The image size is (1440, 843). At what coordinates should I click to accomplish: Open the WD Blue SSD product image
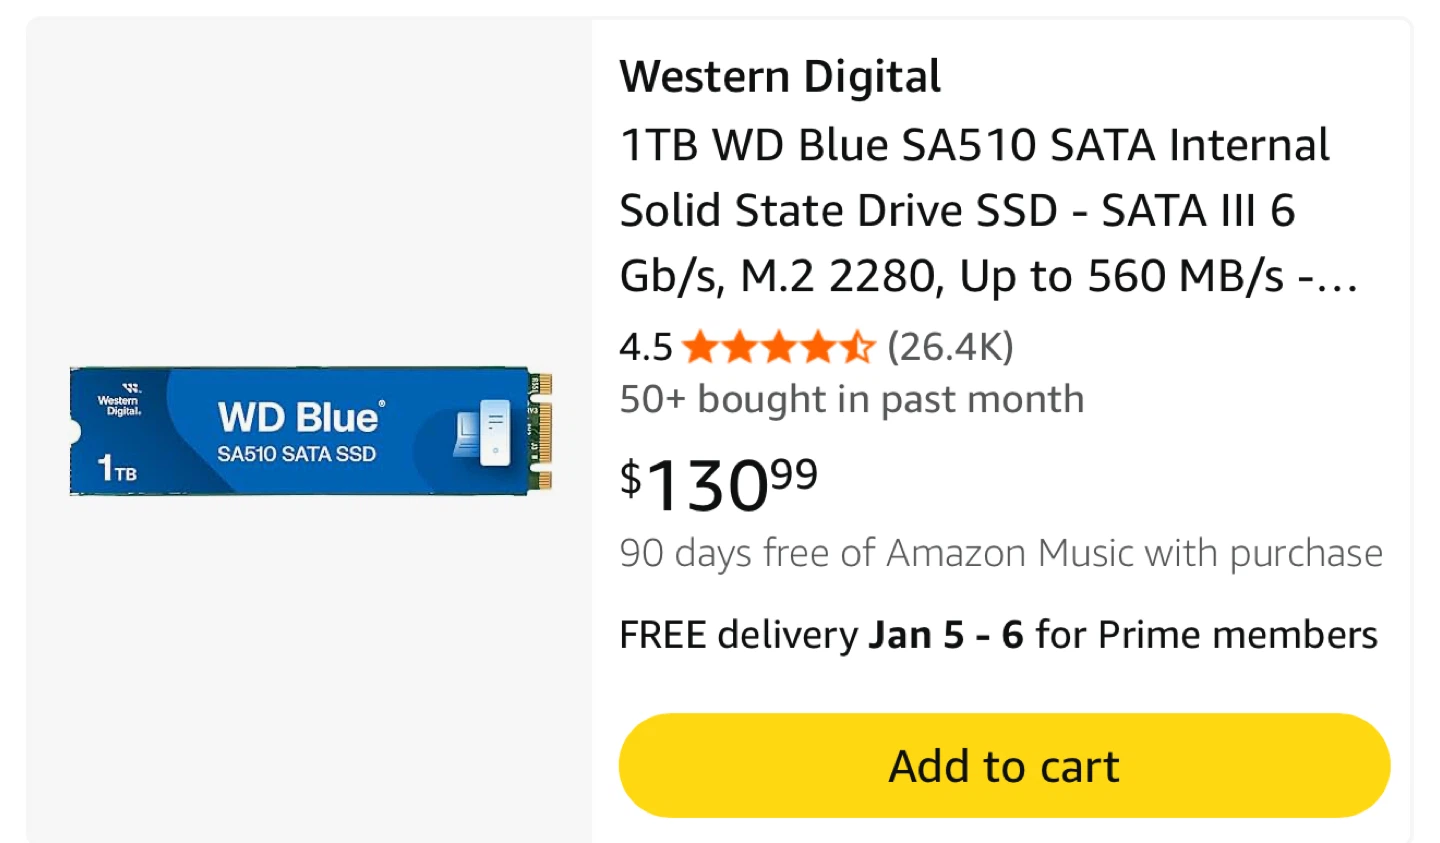[310, 431]
